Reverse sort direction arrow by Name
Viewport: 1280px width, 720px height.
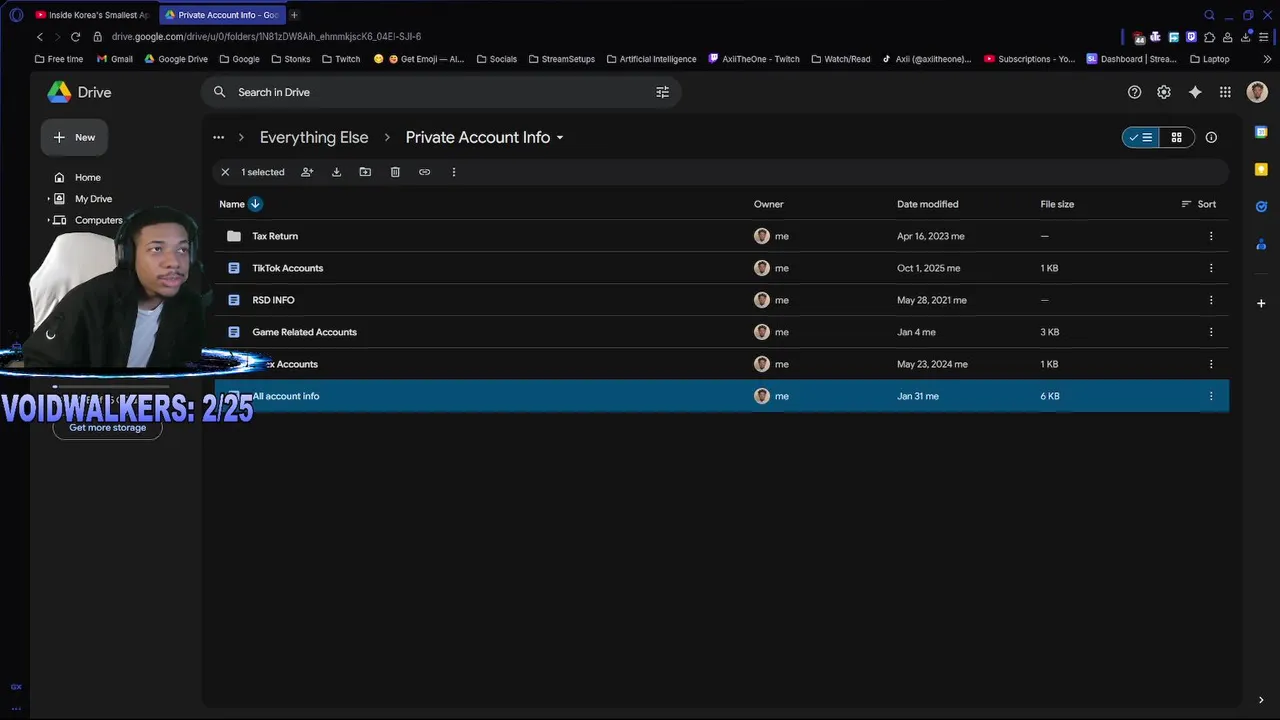pyautogui.click(x=255, y=204)
